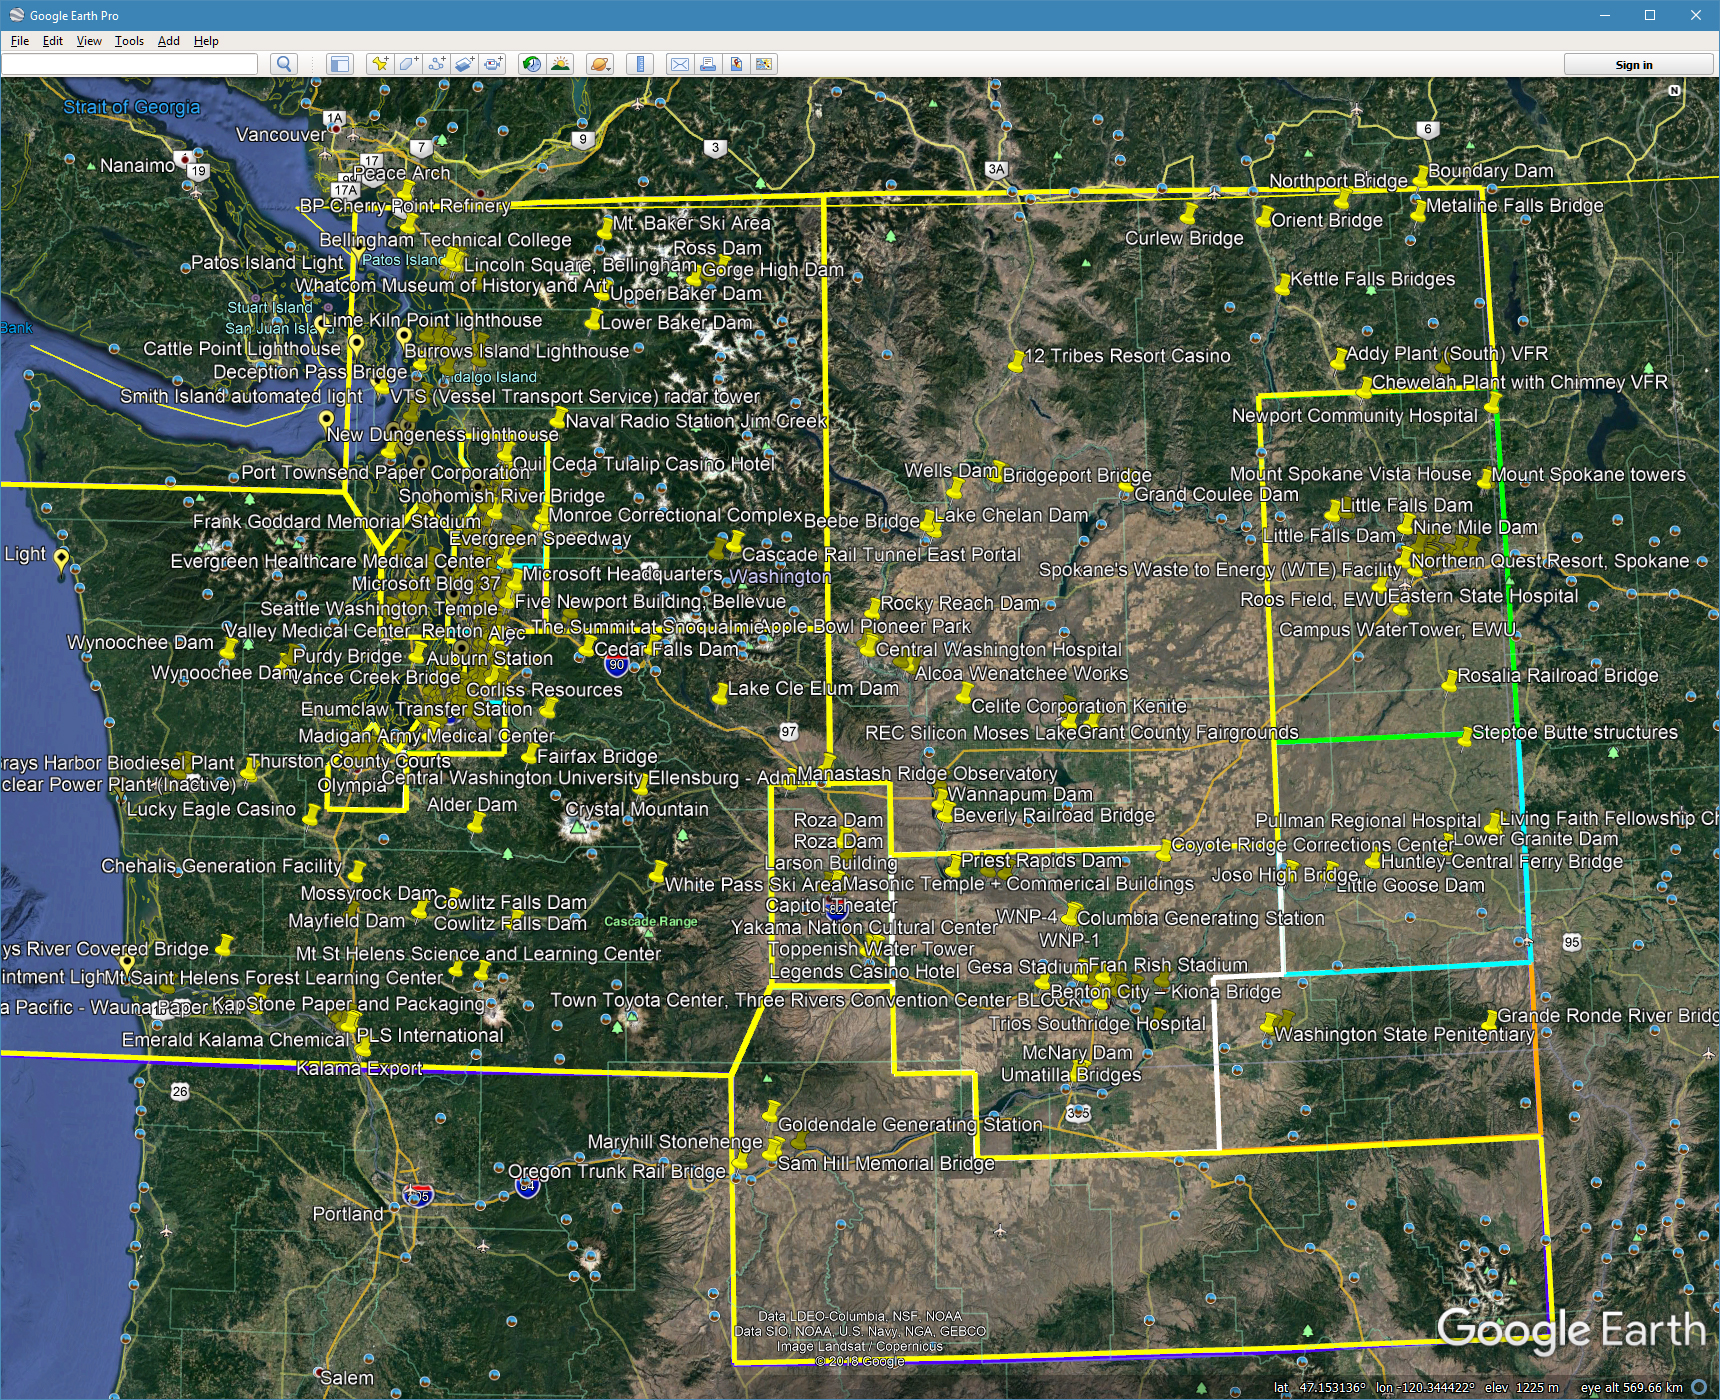Image resolution: width=1720 pixels, height=1400 pixels.
Task: Click the Portland city label
Action: [x=348, y=1214]
